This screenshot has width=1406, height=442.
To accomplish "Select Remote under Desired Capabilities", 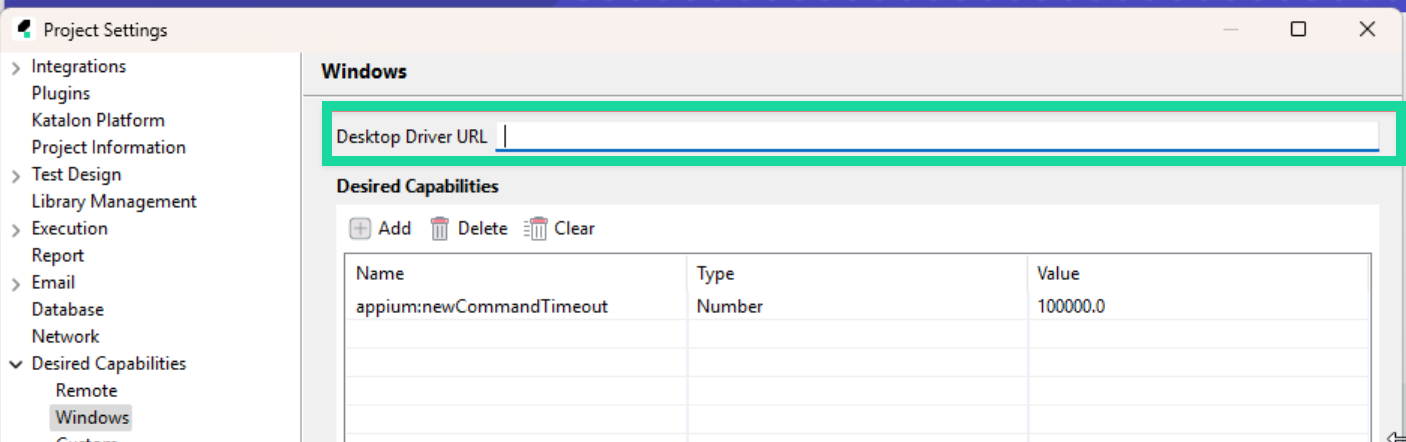I will 87,390.
